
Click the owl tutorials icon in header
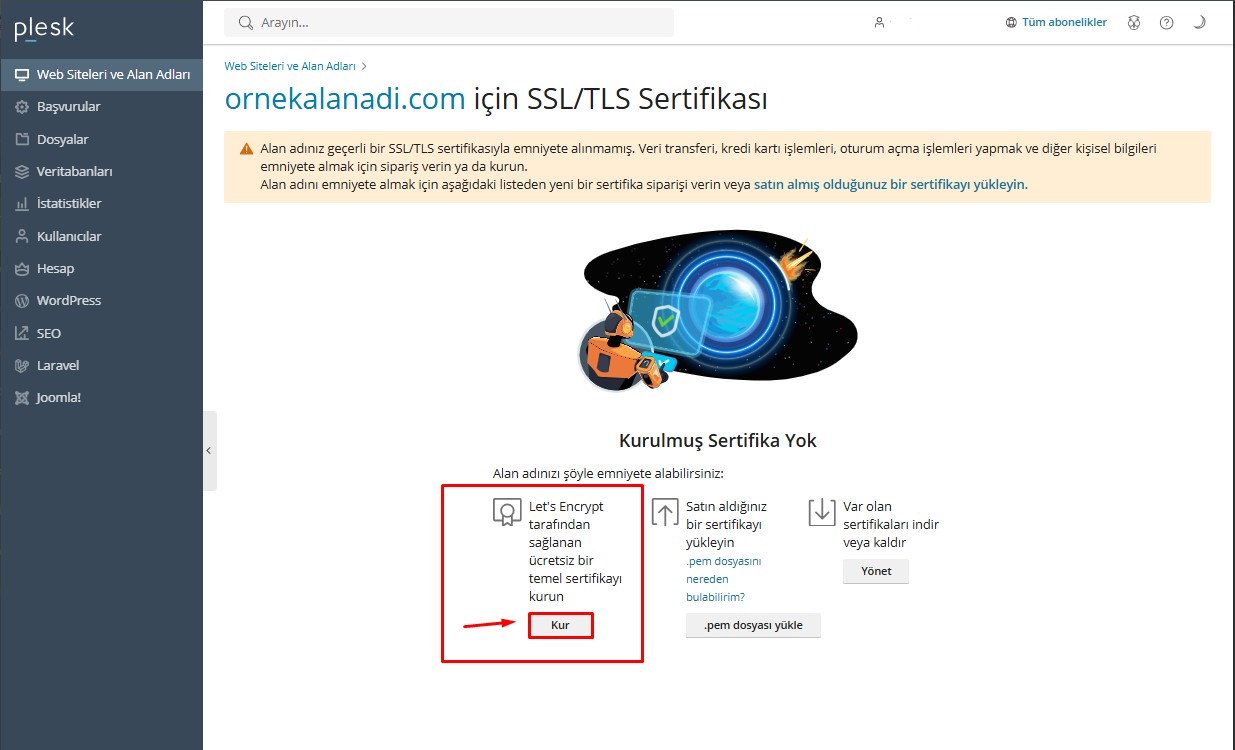pyautogui.click(x=1133, y=23)
